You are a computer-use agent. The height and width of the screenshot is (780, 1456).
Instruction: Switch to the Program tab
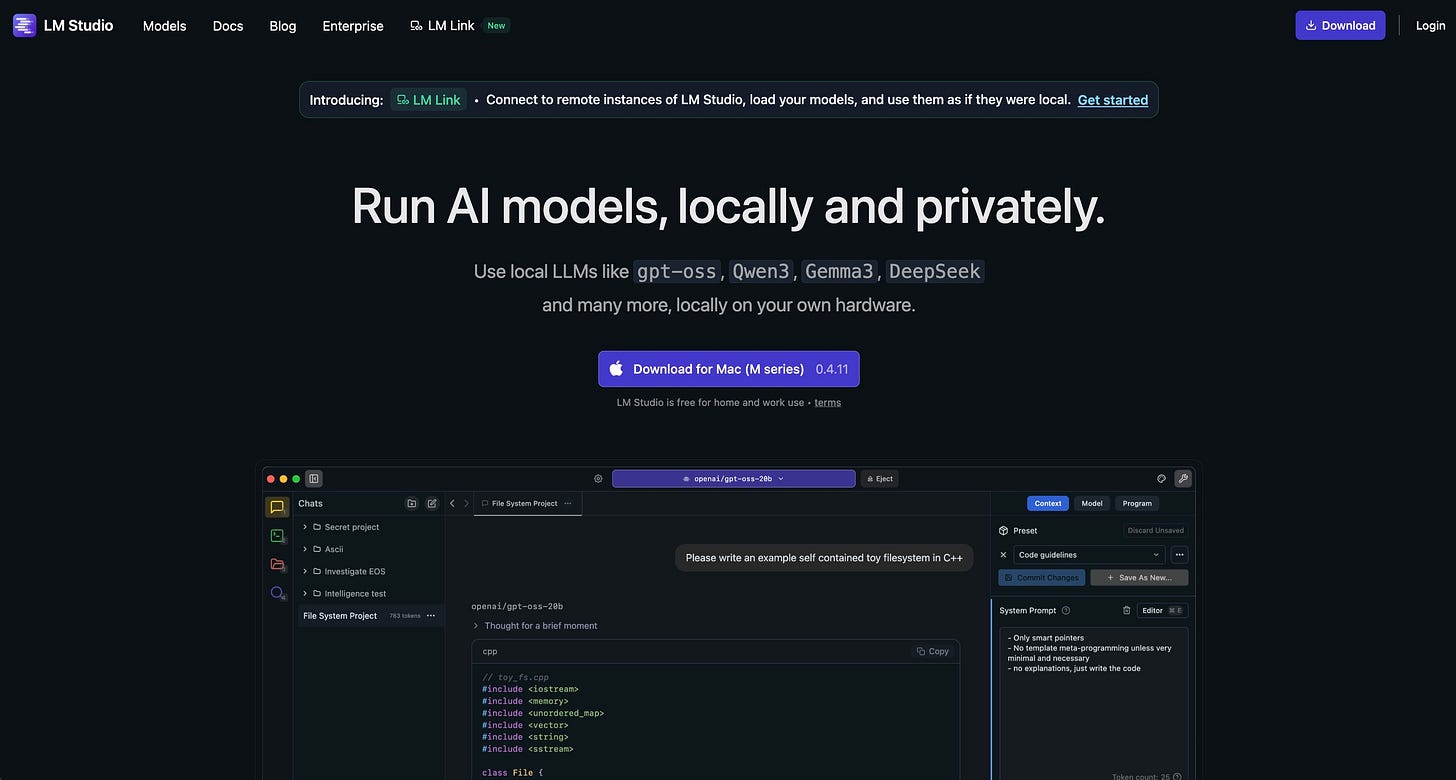(1137, 504)
